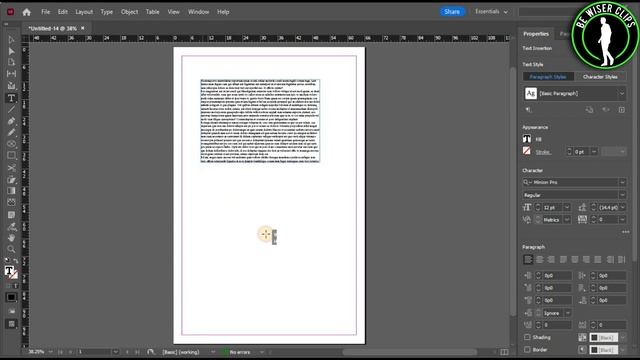Screen dimensions: 640x360
Task: Select the Hand tool
Action: coord(11,238)
